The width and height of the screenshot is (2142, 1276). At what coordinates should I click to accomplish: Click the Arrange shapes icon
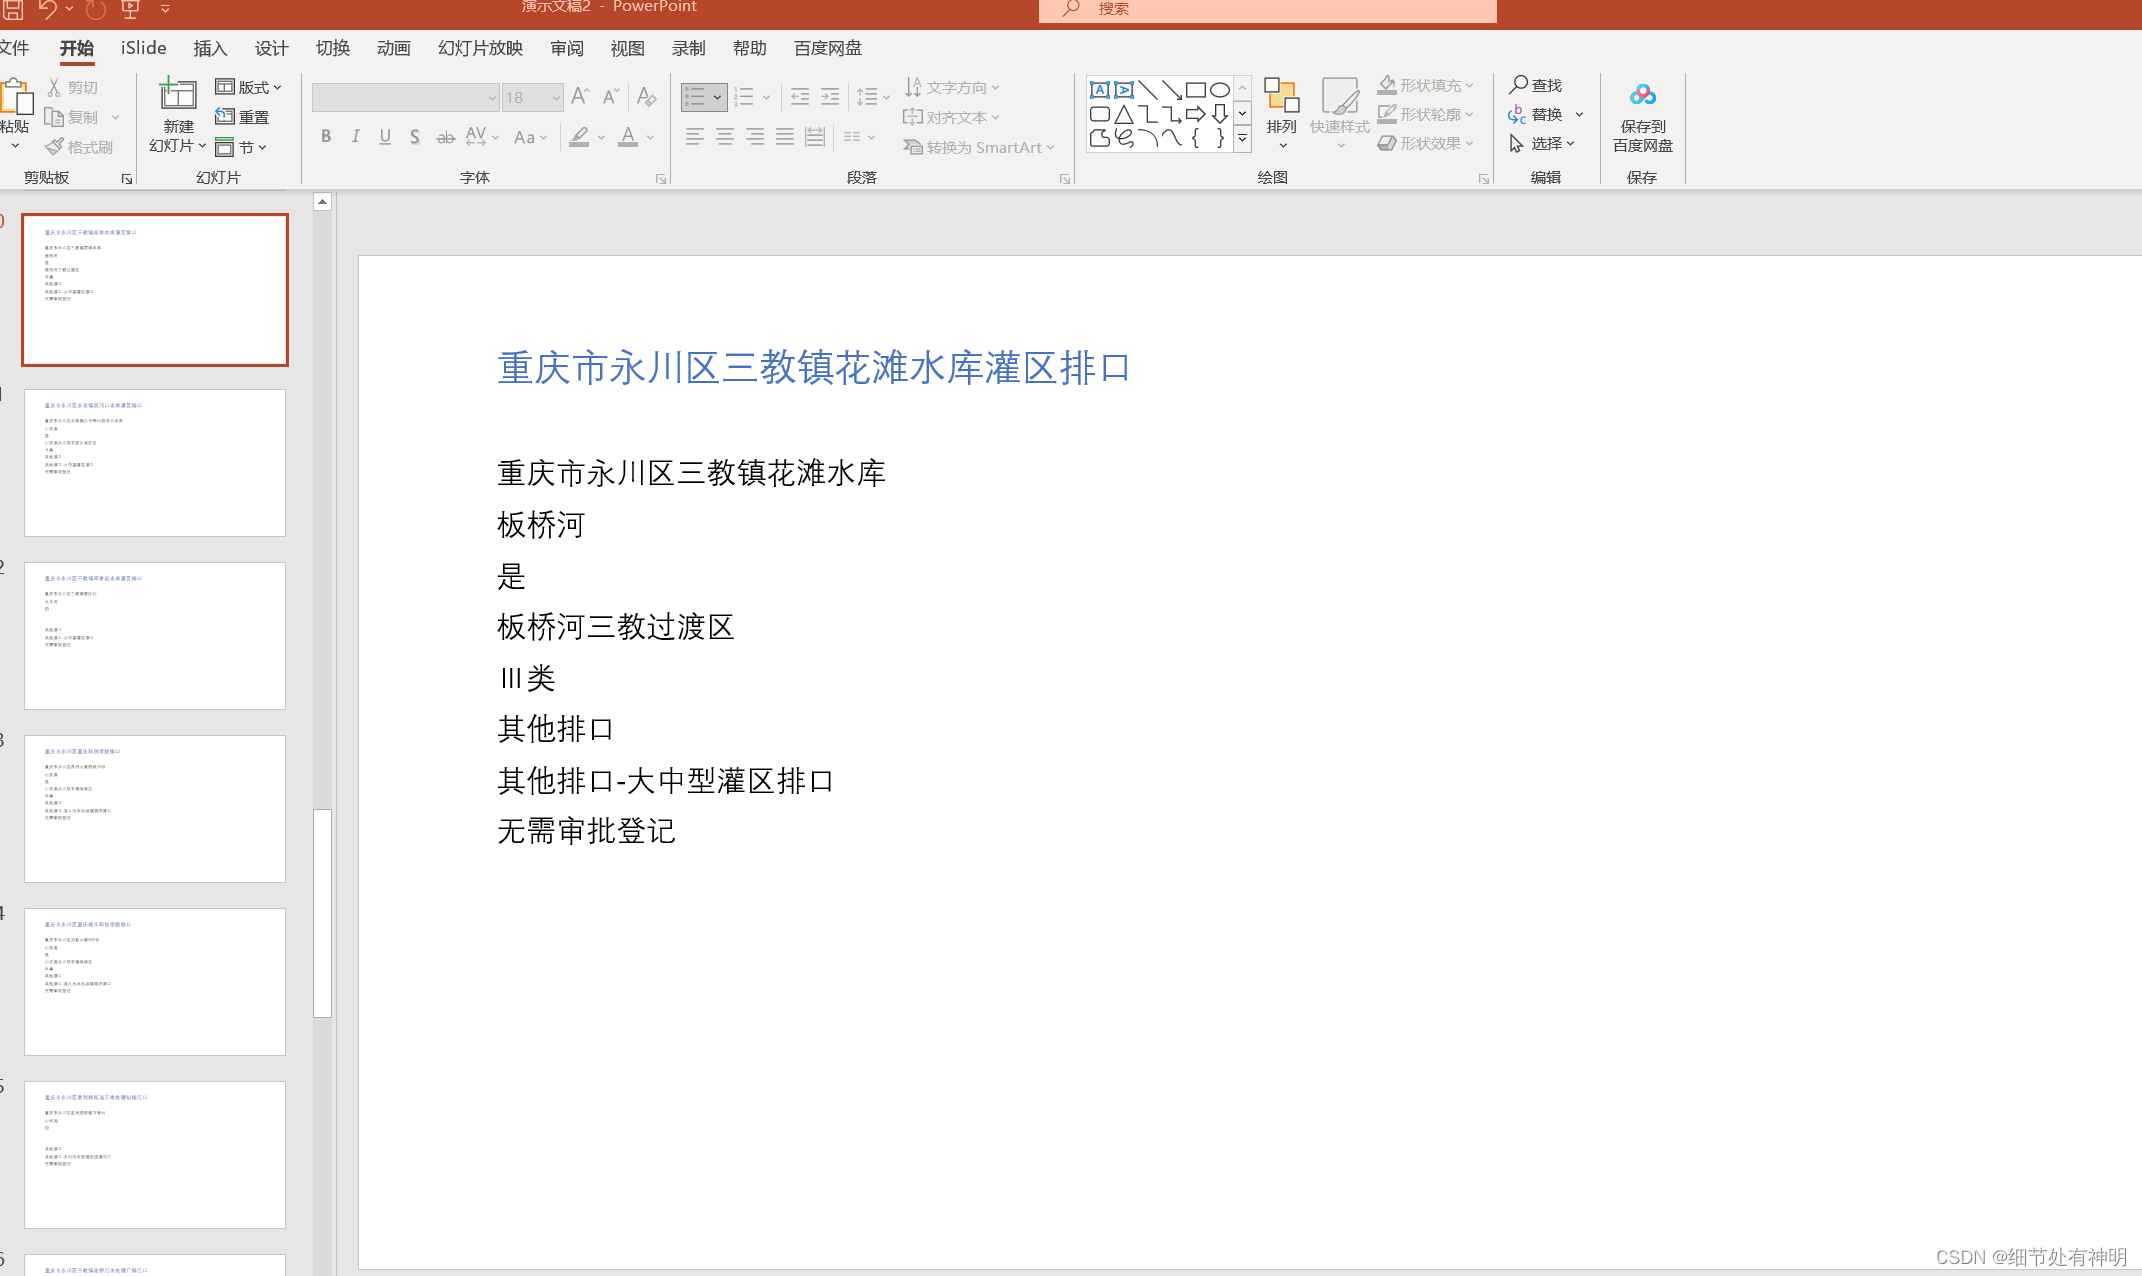click(1281, 96)
